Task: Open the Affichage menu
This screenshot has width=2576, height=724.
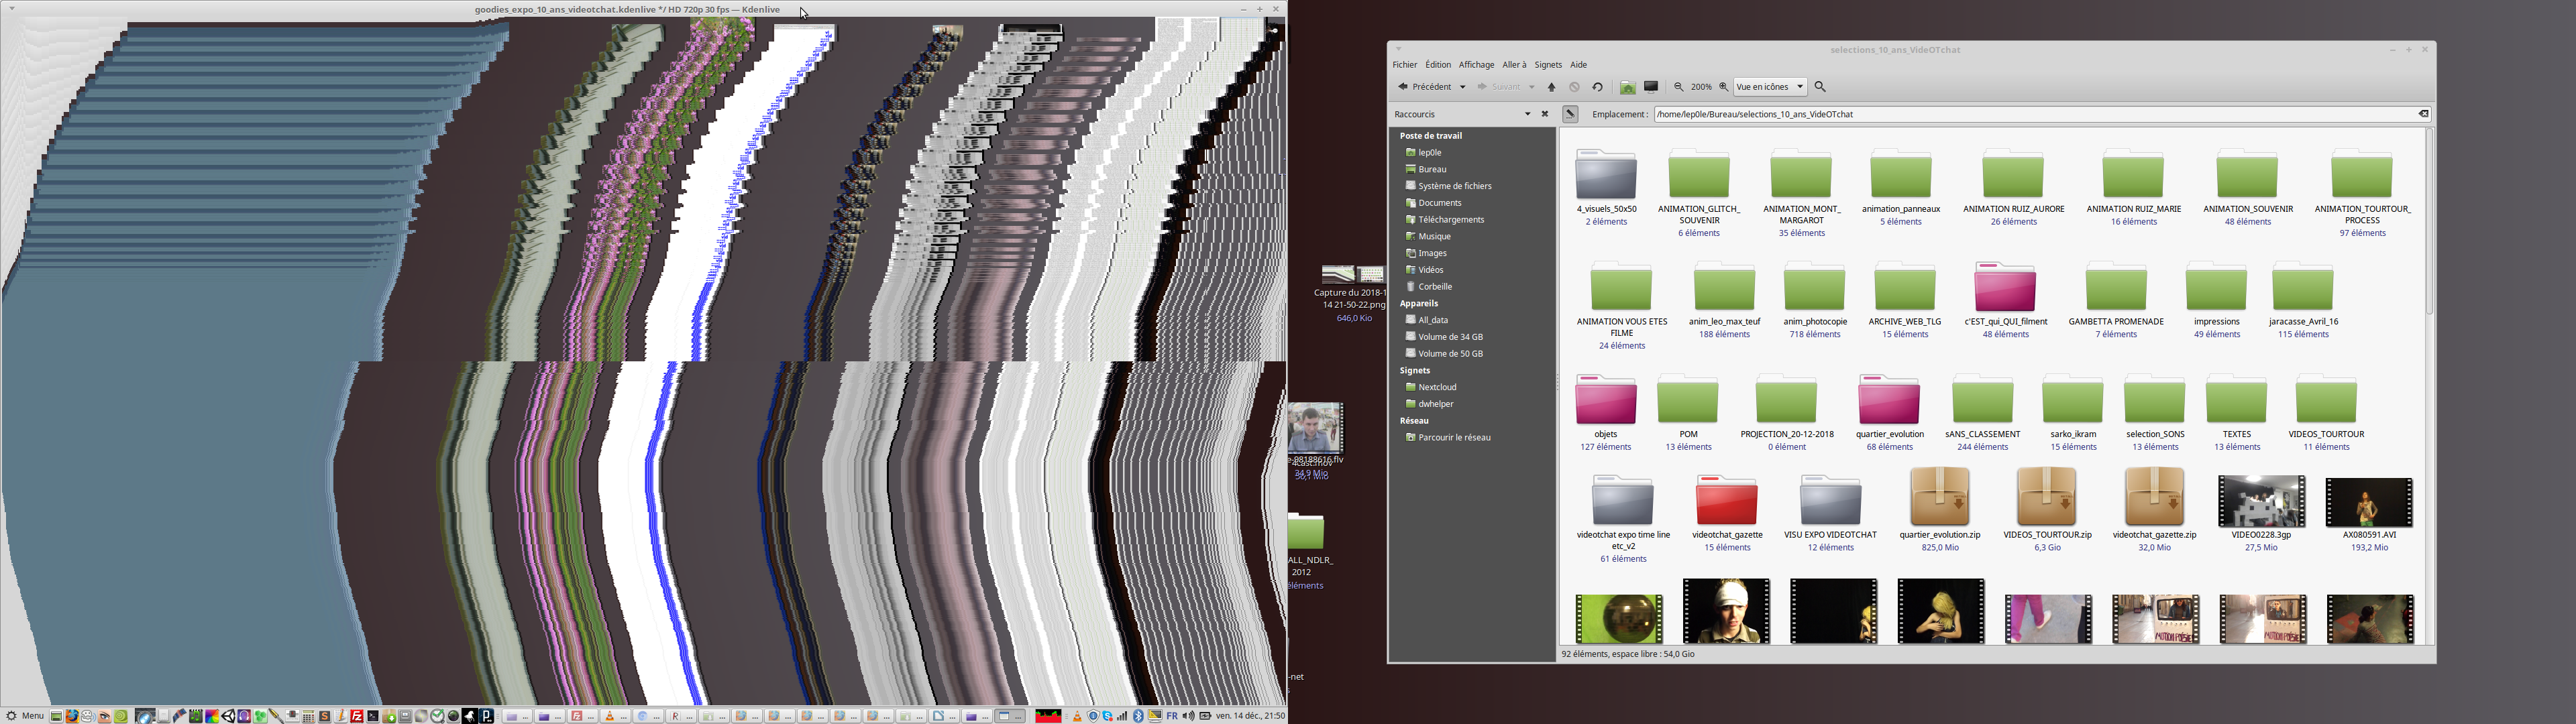Action: click(1476, 65)
